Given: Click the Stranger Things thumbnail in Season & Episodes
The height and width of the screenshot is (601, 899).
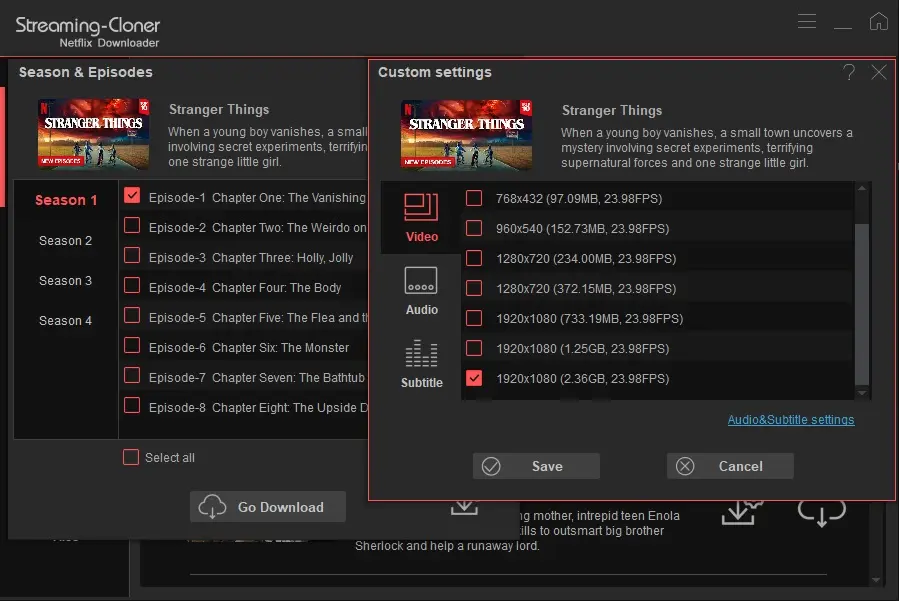Looking at the screenshot, I should 93,134.
